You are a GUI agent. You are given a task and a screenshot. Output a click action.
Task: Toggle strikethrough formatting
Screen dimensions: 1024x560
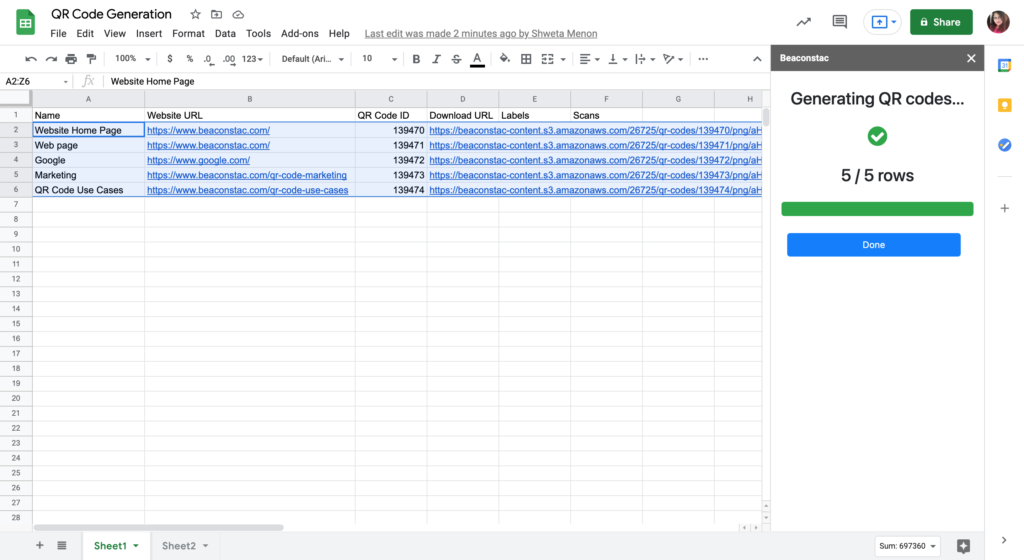click(x=456, y=59)
